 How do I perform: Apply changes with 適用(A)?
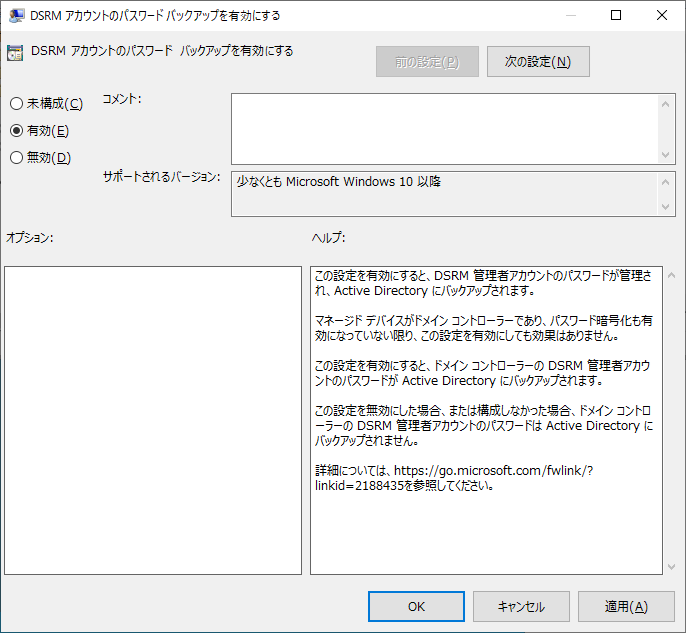[x=626, y=606]
